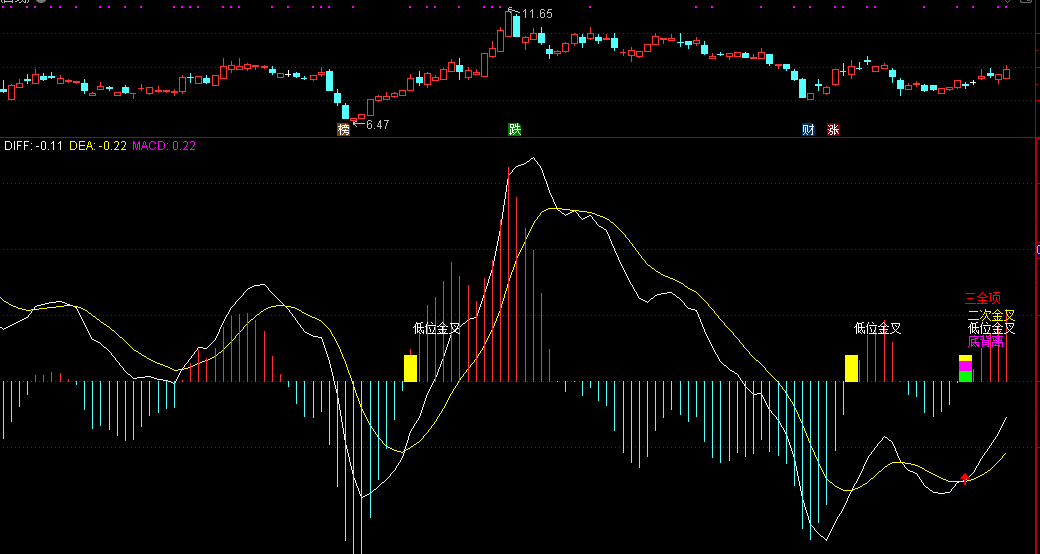
Task: Select the magenta MACD value label
Action: pyautogui.click(x=164, y=146)
